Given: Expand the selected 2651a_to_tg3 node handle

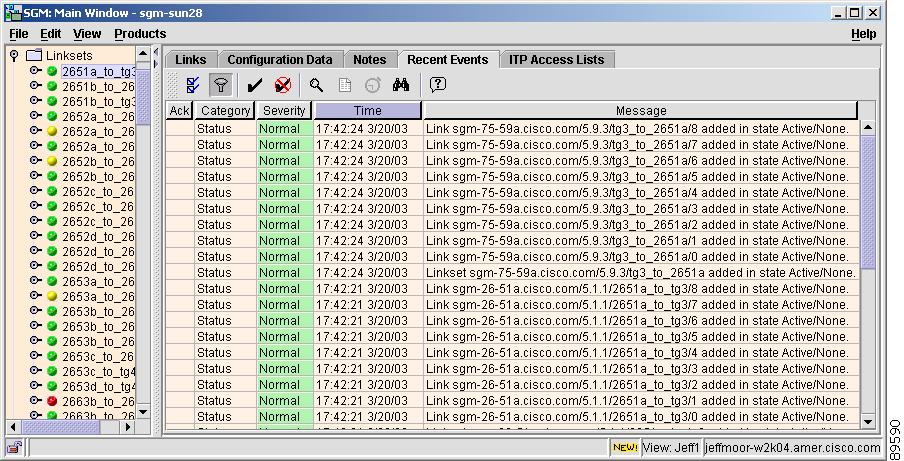Looking at the screenshot, I should click(36, 70).
